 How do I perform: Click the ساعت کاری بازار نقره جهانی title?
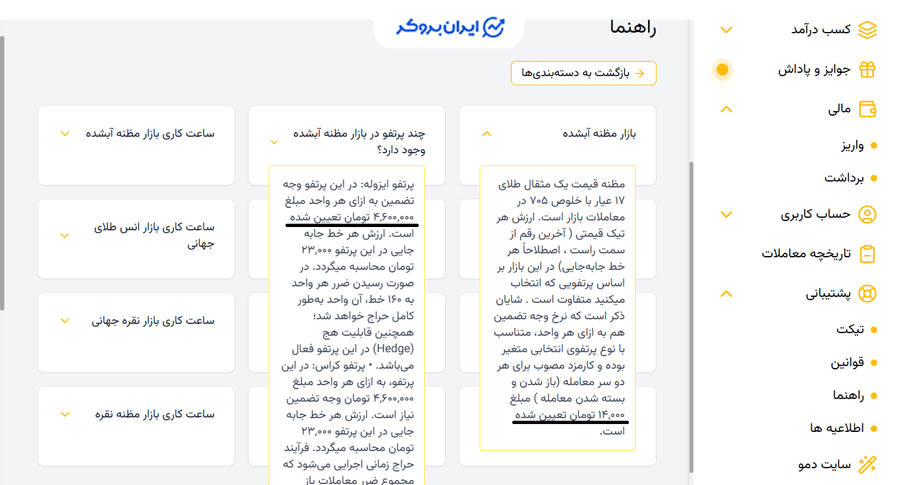pyautogui.click(x=153, y=321)
